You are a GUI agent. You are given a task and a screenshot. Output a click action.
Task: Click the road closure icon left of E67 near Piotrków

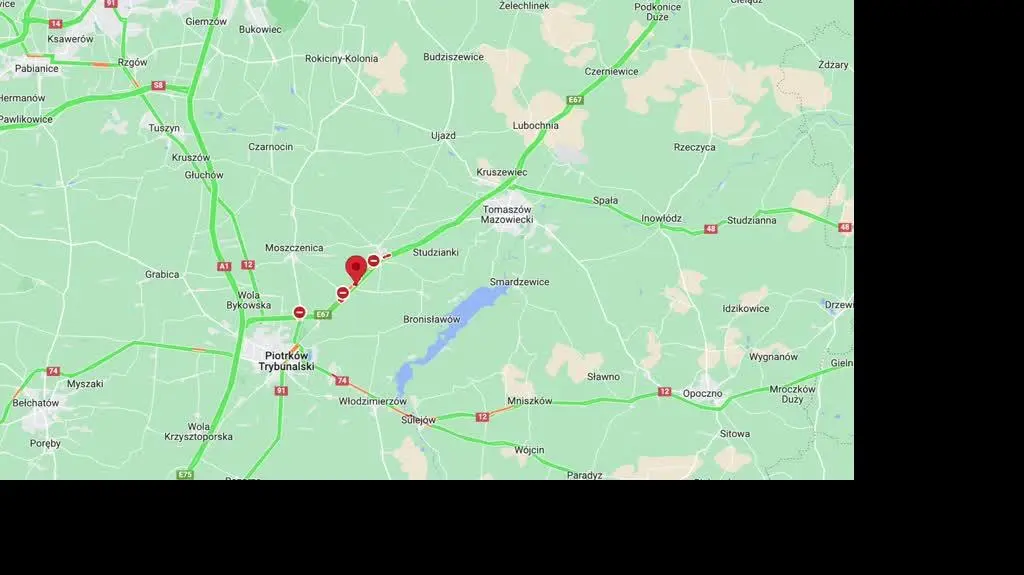299,312
